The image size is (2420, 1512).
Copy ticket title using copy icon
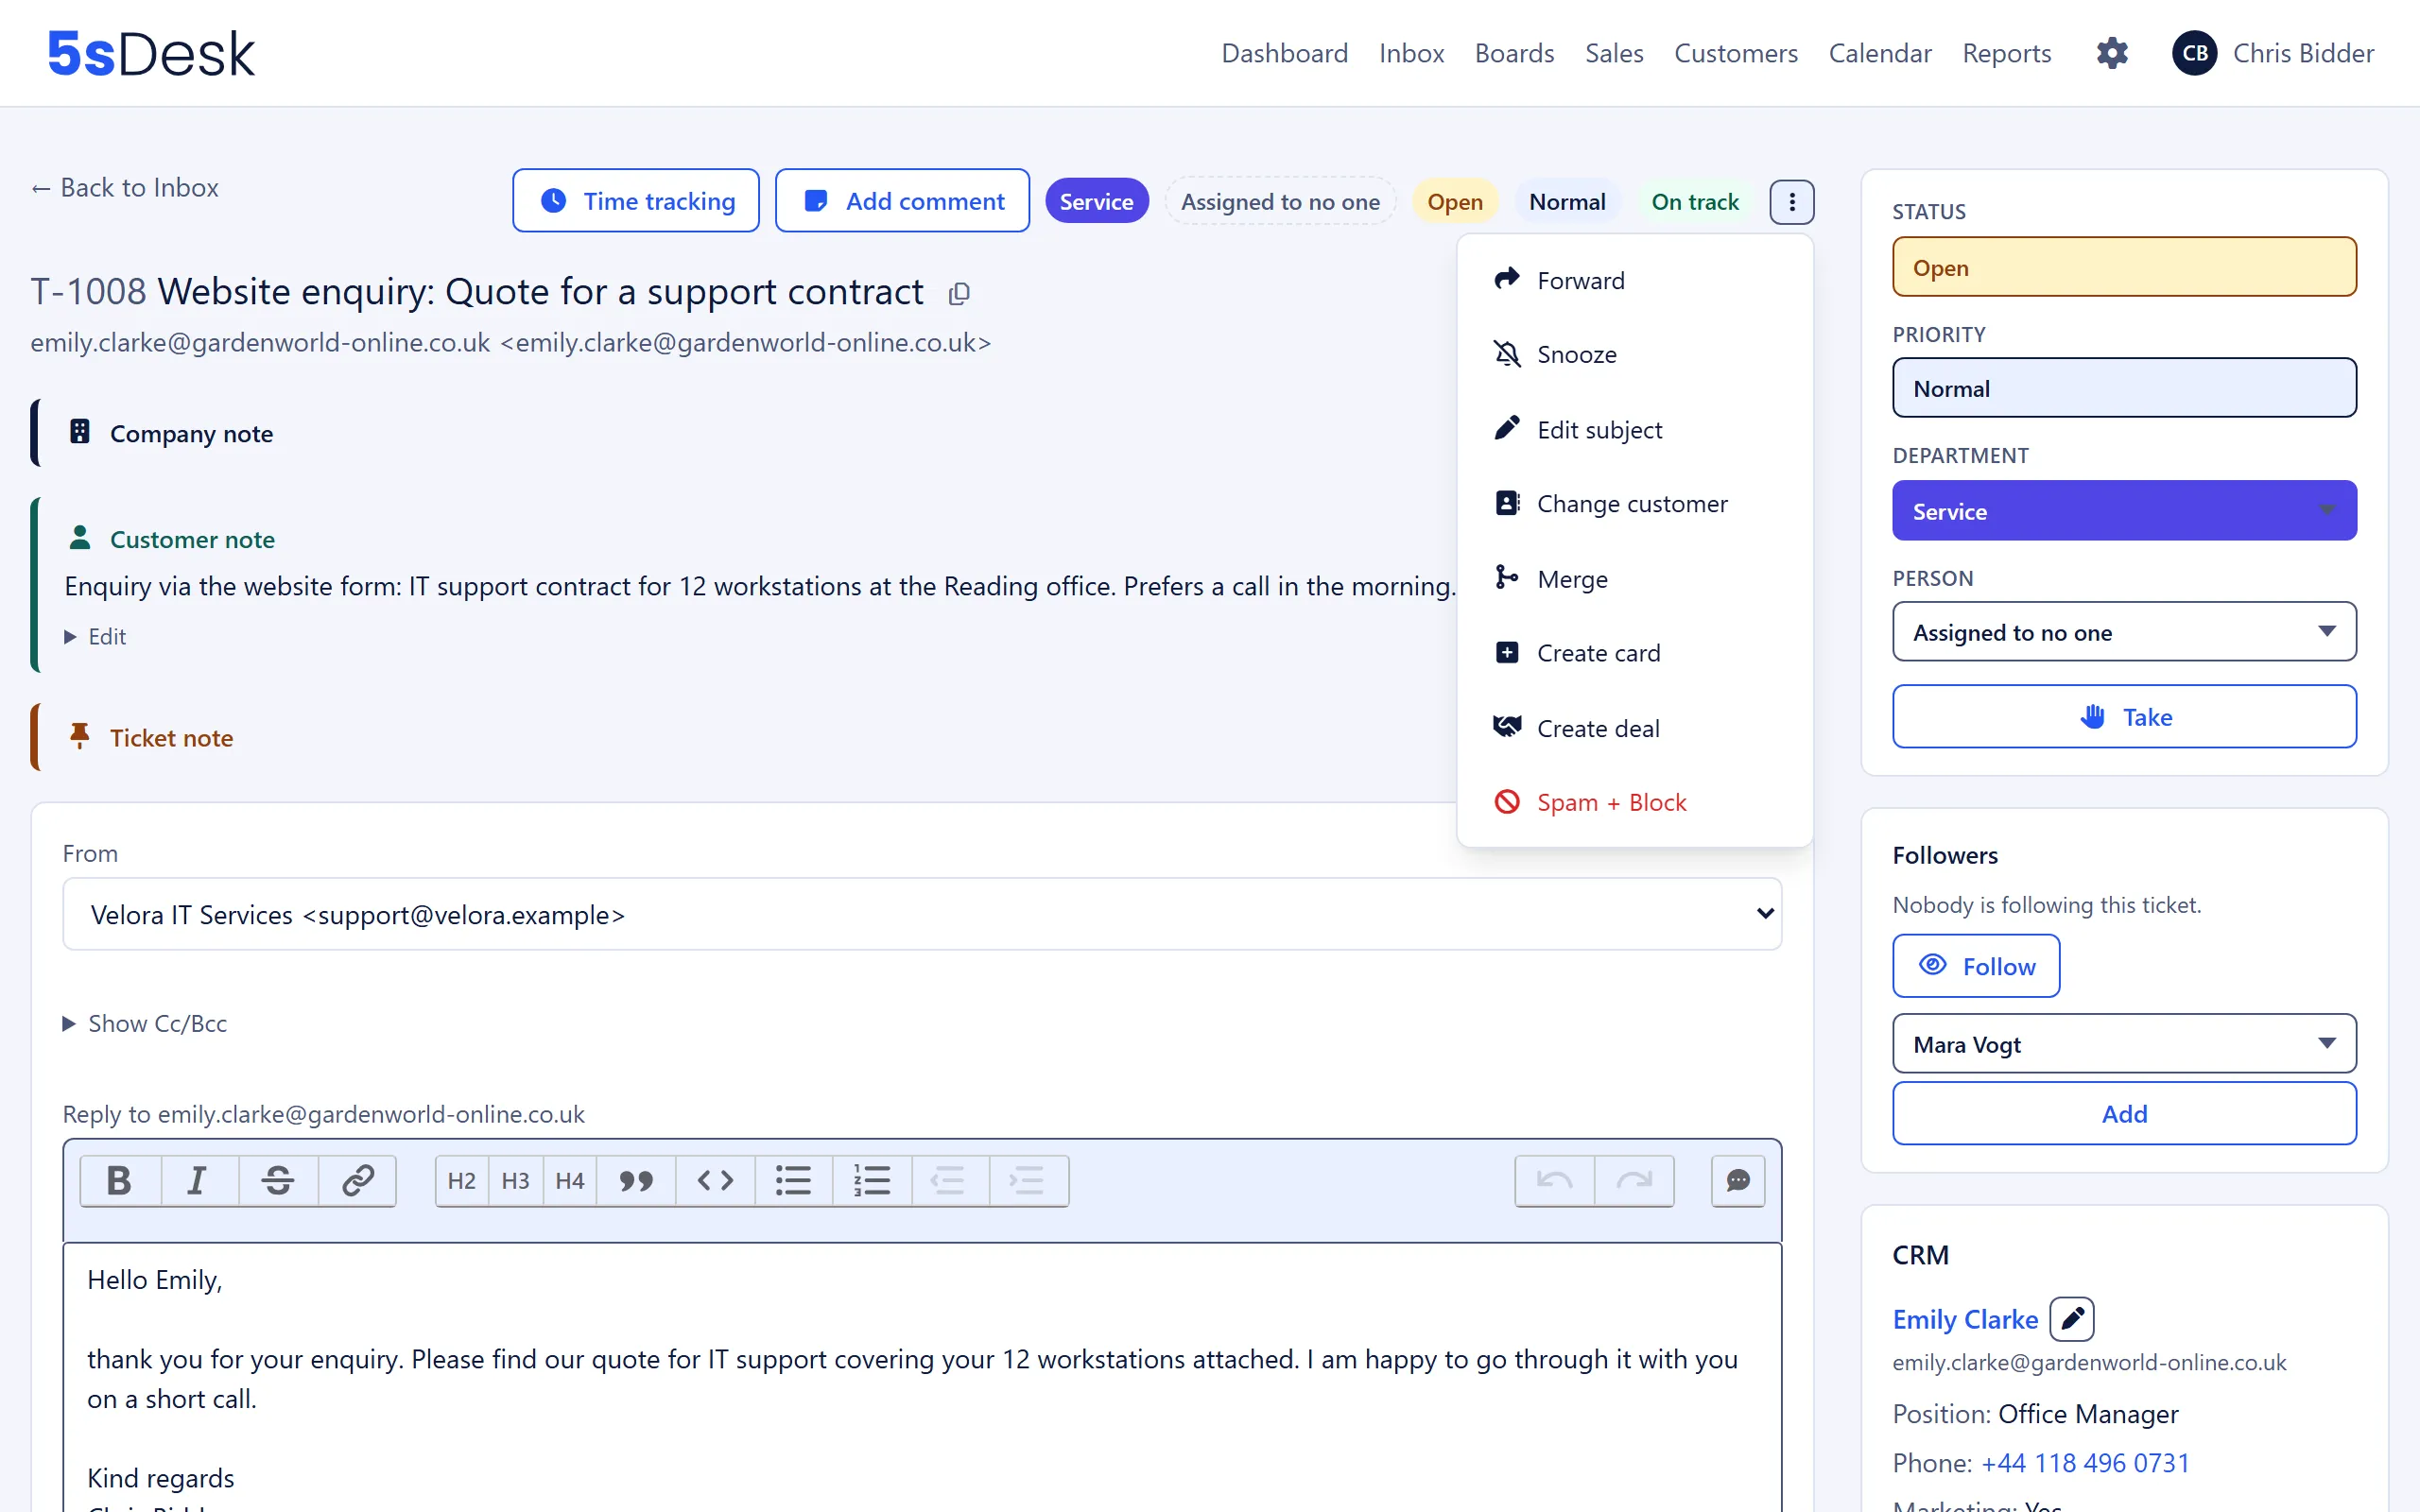[959, 293]
